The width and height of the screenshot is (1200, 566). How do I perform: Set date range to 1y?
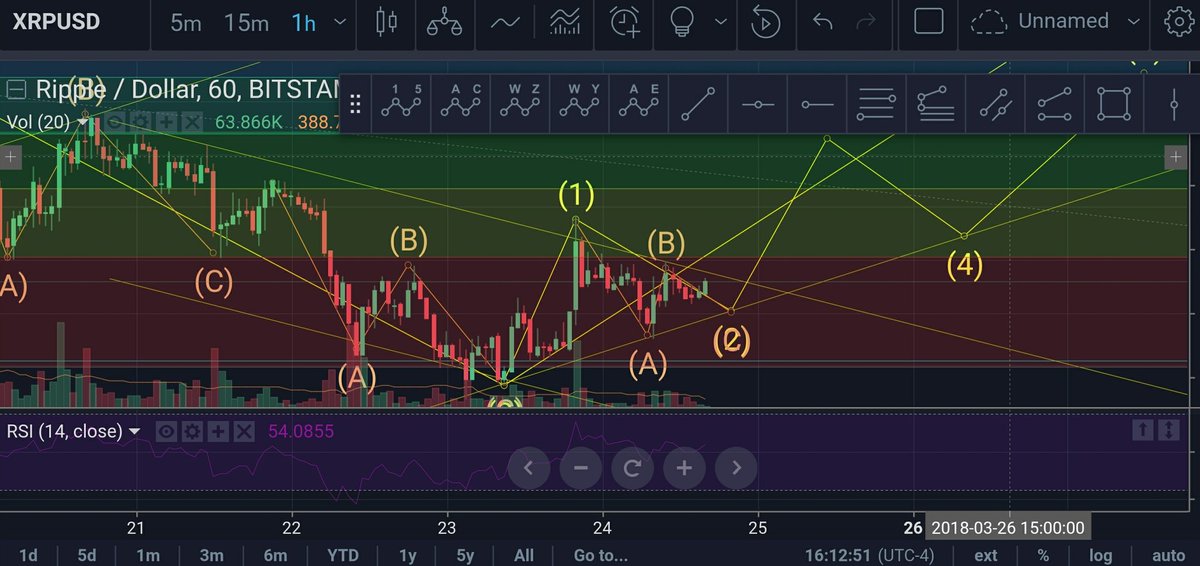[407, 555]
